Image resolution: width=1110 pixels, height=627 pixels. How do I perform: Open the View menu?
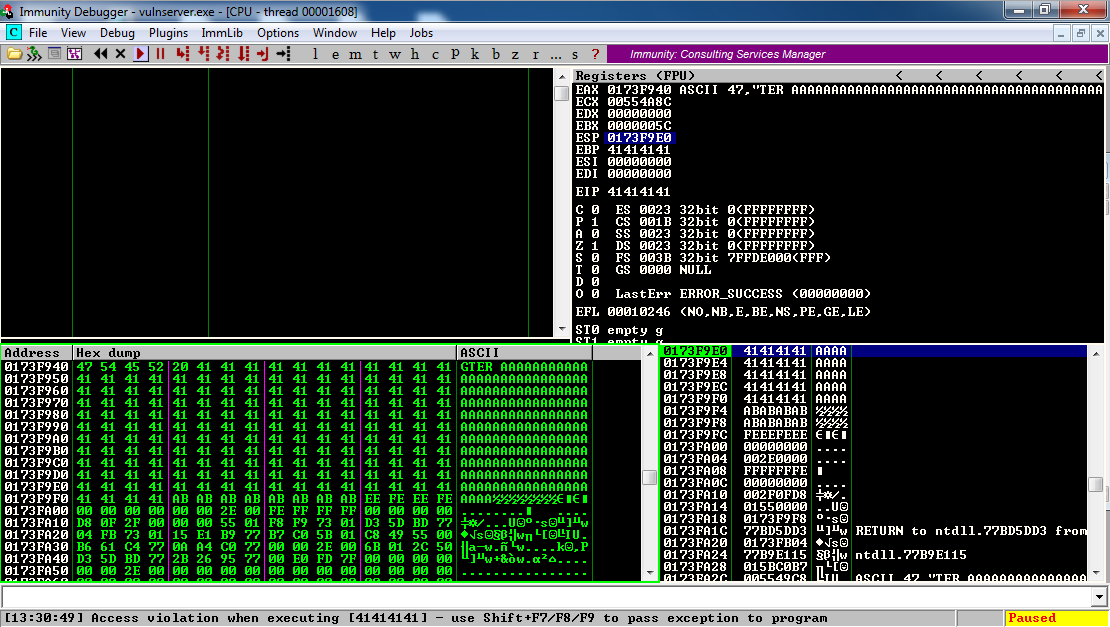click(73, 33)
